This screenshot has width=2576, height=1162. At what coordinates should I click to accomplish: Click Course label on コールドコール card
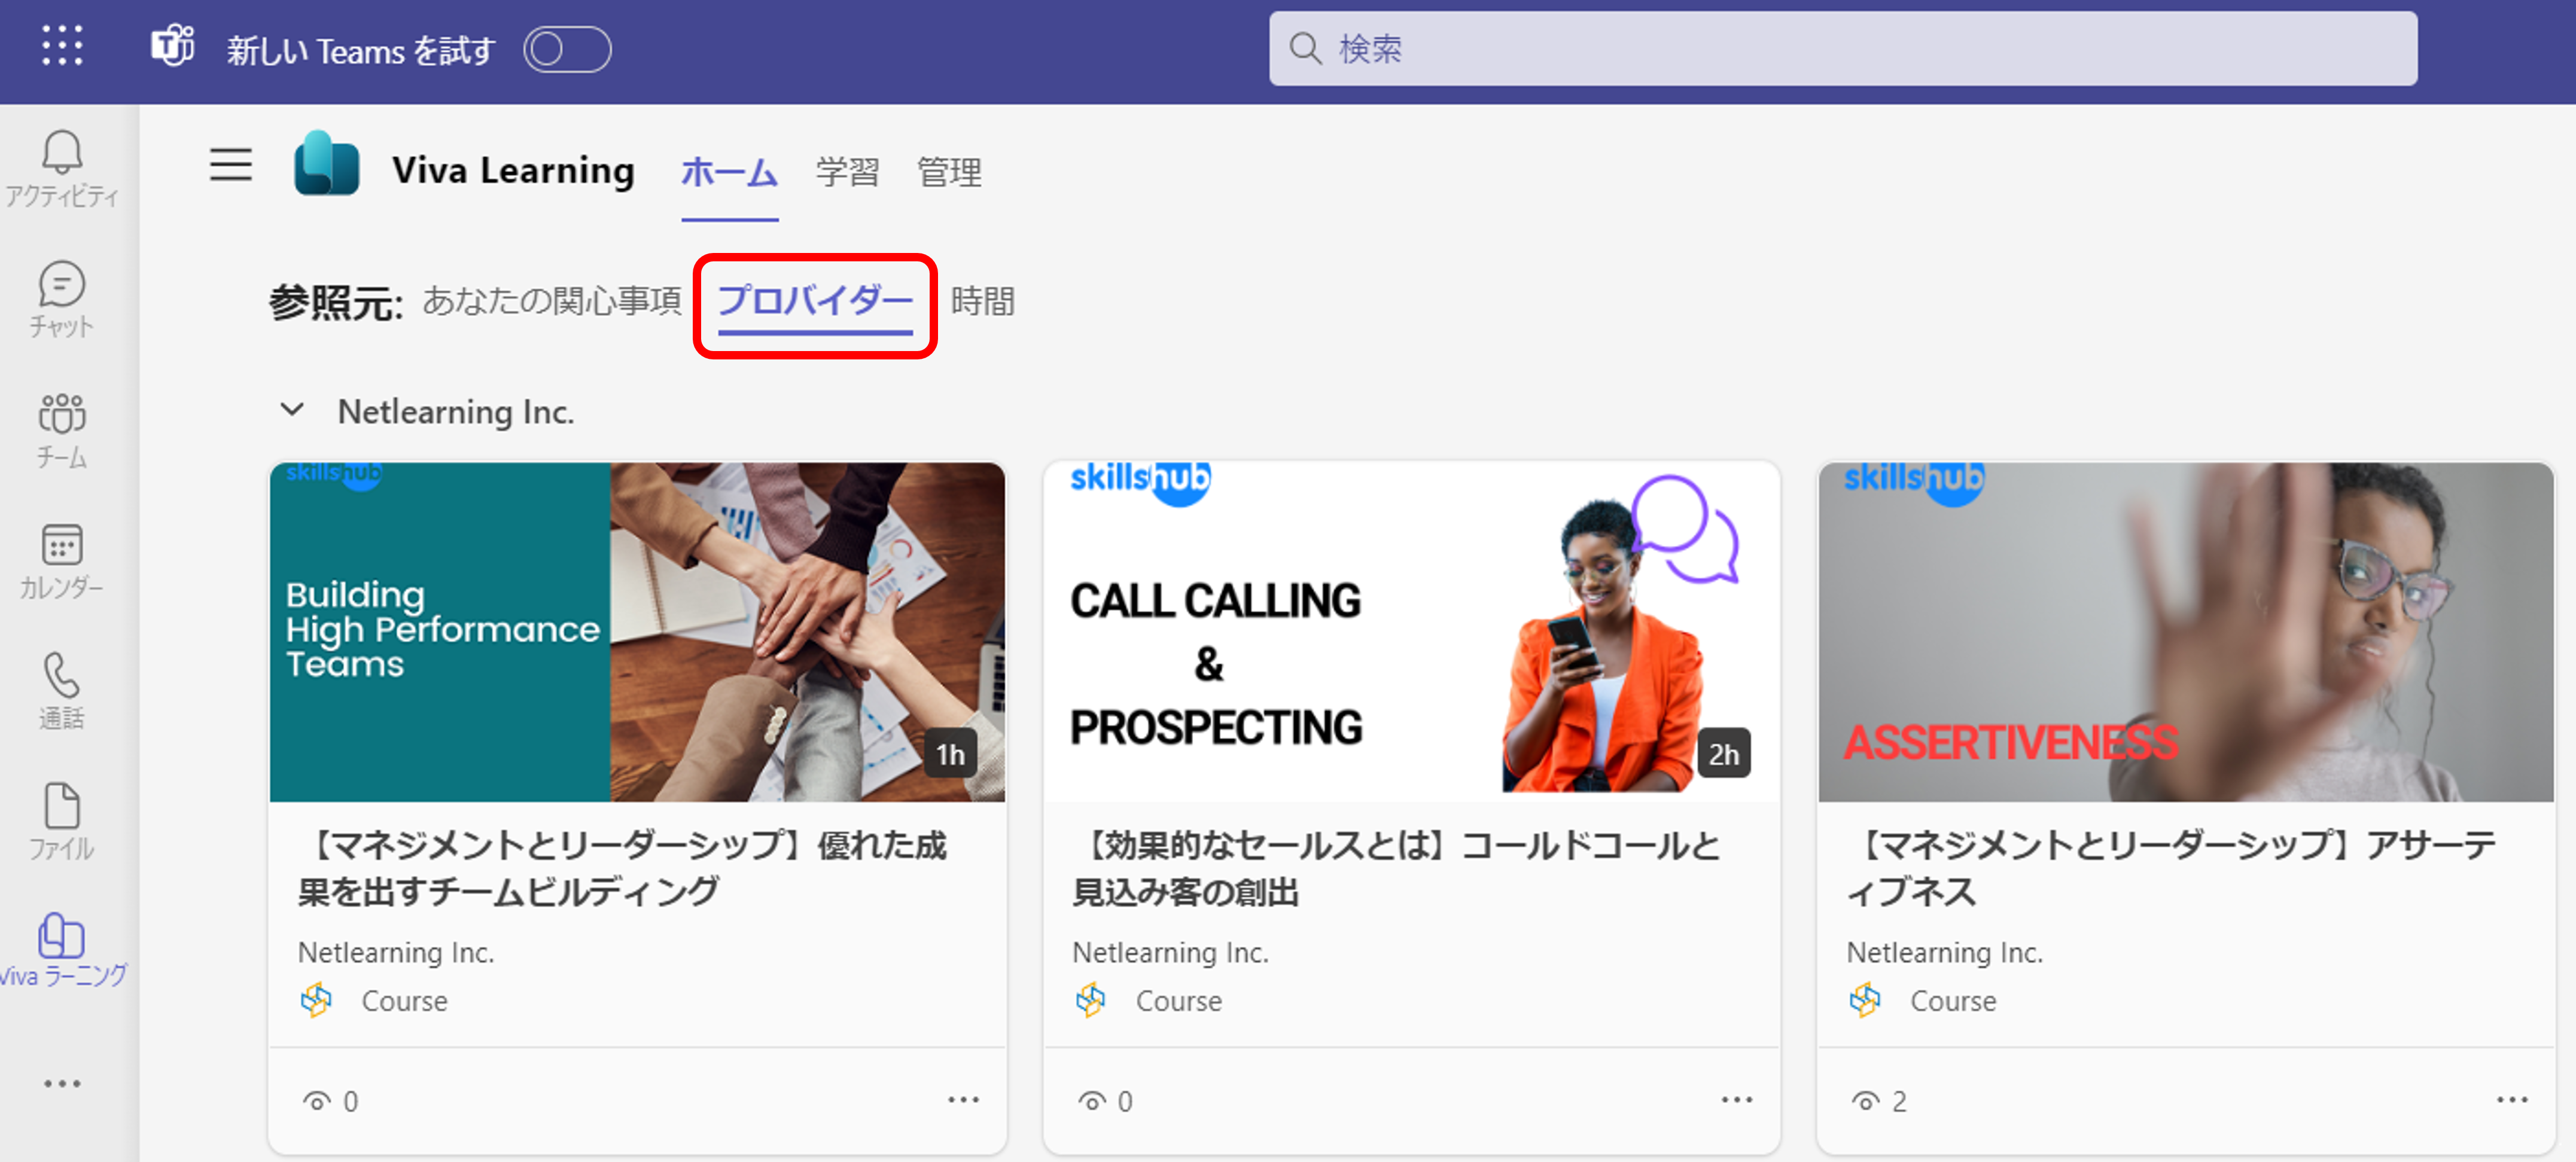[1178, 1001]
